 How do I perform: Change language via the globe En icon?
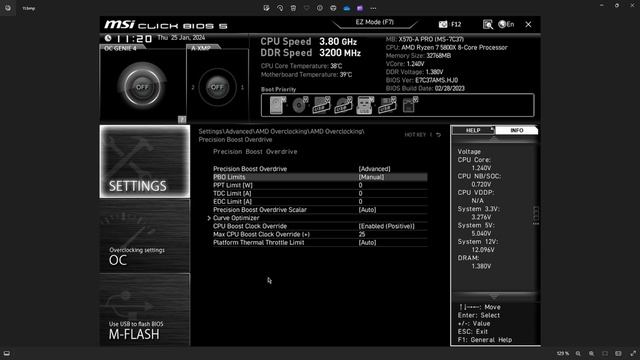(506, 24)
